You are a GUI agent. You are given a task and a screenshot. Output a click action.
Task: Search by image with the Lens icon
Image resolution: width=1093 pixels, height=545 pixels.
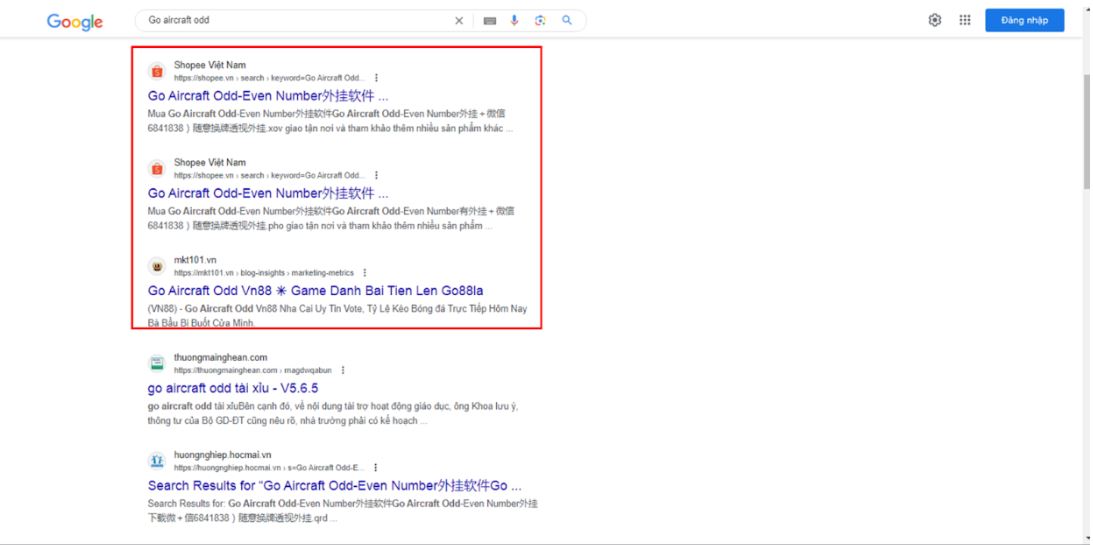point(540,20)
